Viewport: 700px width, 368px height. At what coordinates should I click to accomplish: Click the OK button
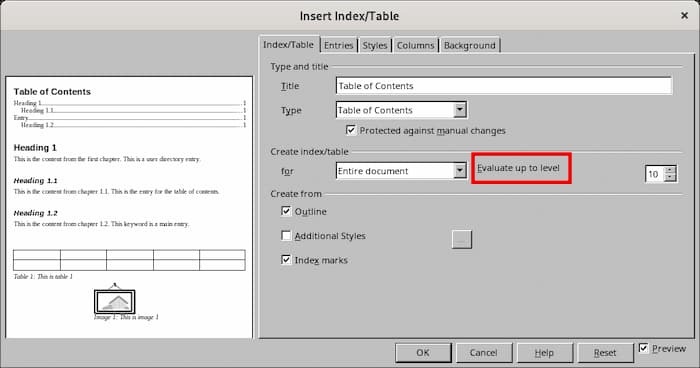[x=423, y=353]
